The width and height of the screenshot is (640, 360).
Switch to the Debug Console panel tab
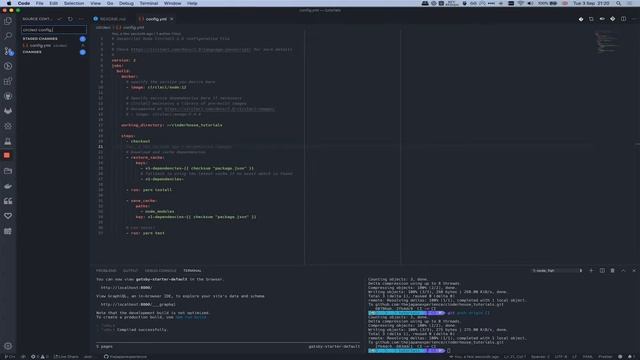(160, 271)
